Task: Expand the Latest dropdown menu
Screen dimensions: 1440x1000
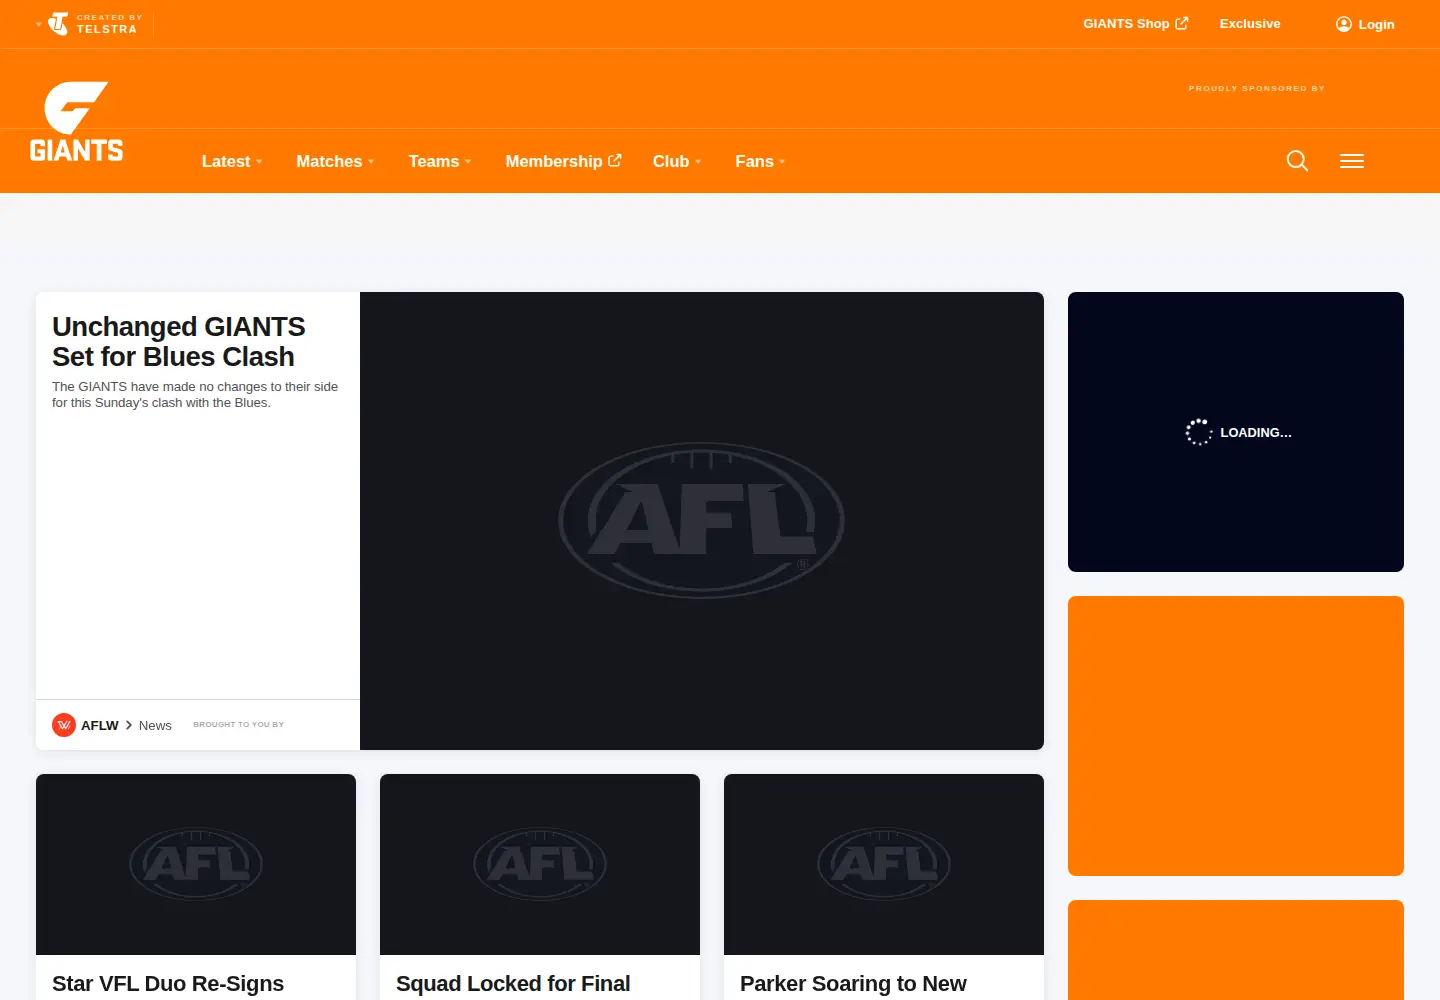Action: click(x=232, y=161)
